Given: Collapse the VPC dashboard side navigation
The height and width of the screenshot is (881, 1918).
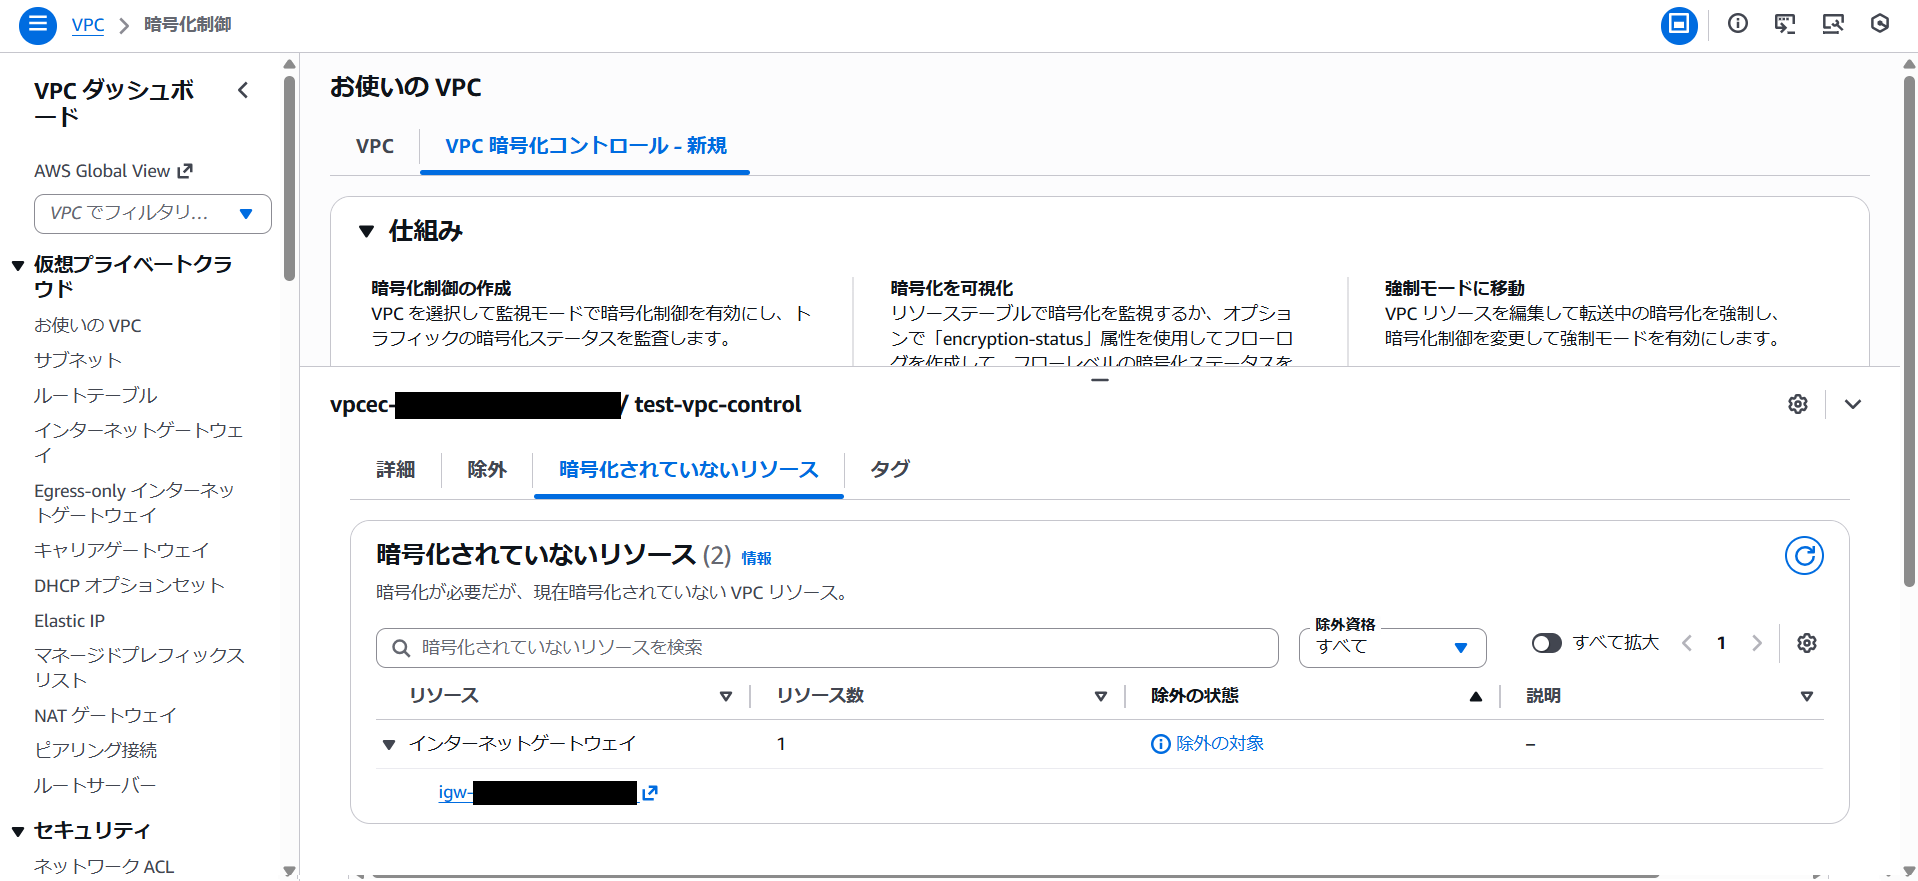Looking at the screenshot, I should (243, 90).
